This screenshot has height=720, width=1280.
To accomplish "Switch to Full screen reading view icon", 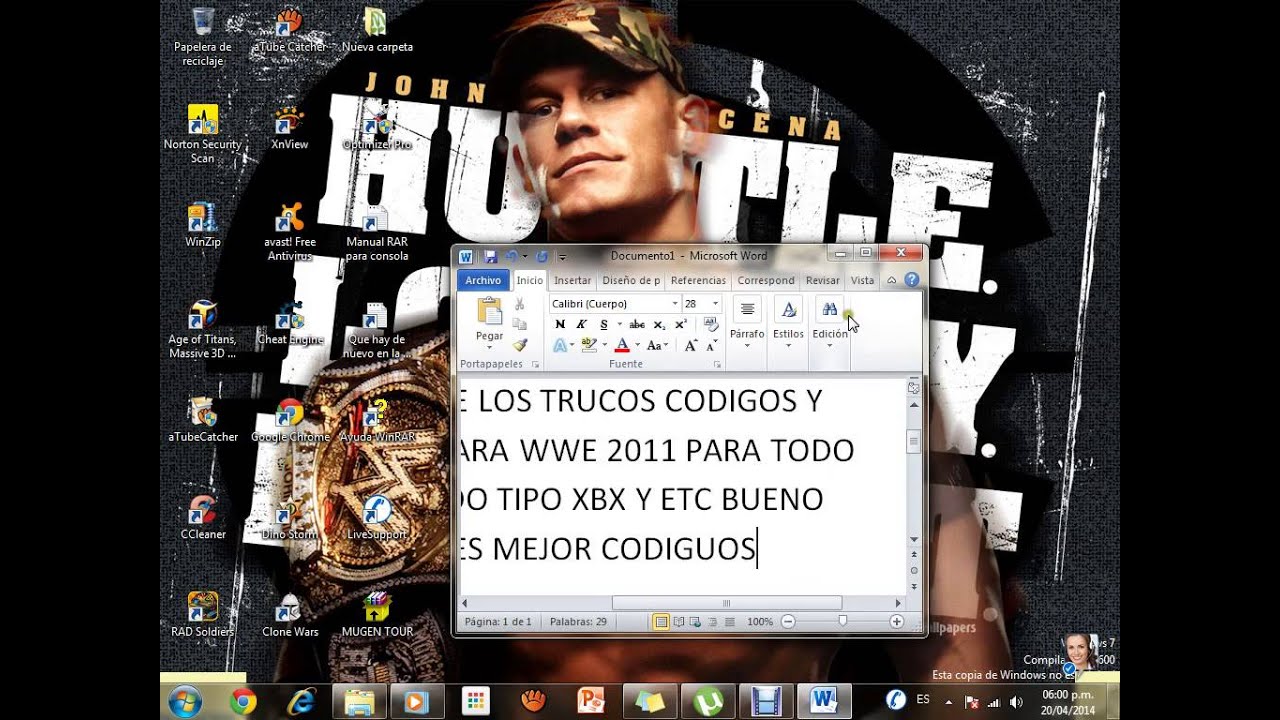I will [679, 622].
